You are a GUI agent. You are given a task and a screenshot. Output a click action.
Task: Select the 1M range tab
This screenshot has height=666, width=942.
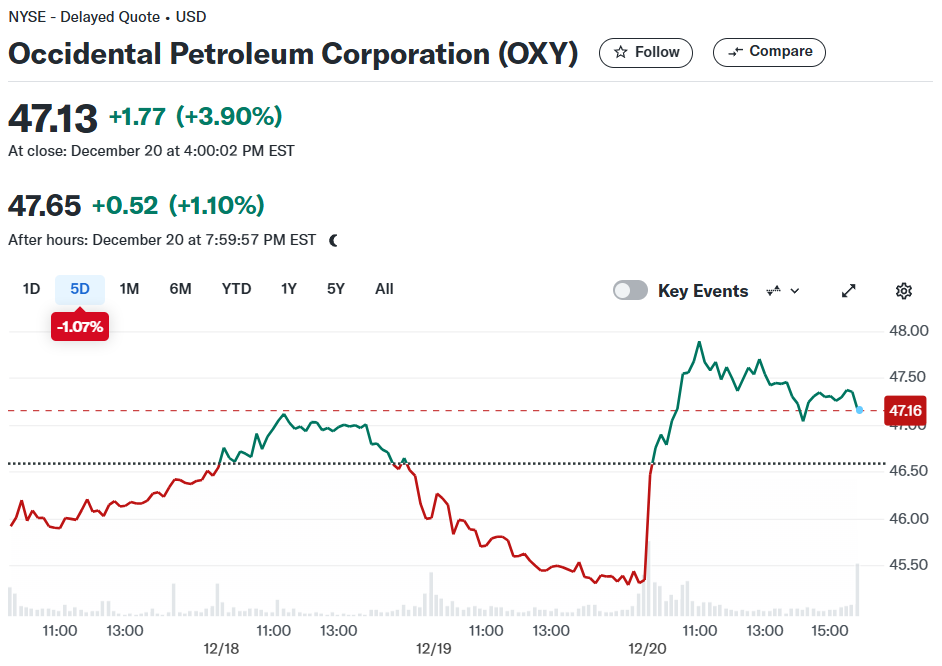(x=129, y=289)
